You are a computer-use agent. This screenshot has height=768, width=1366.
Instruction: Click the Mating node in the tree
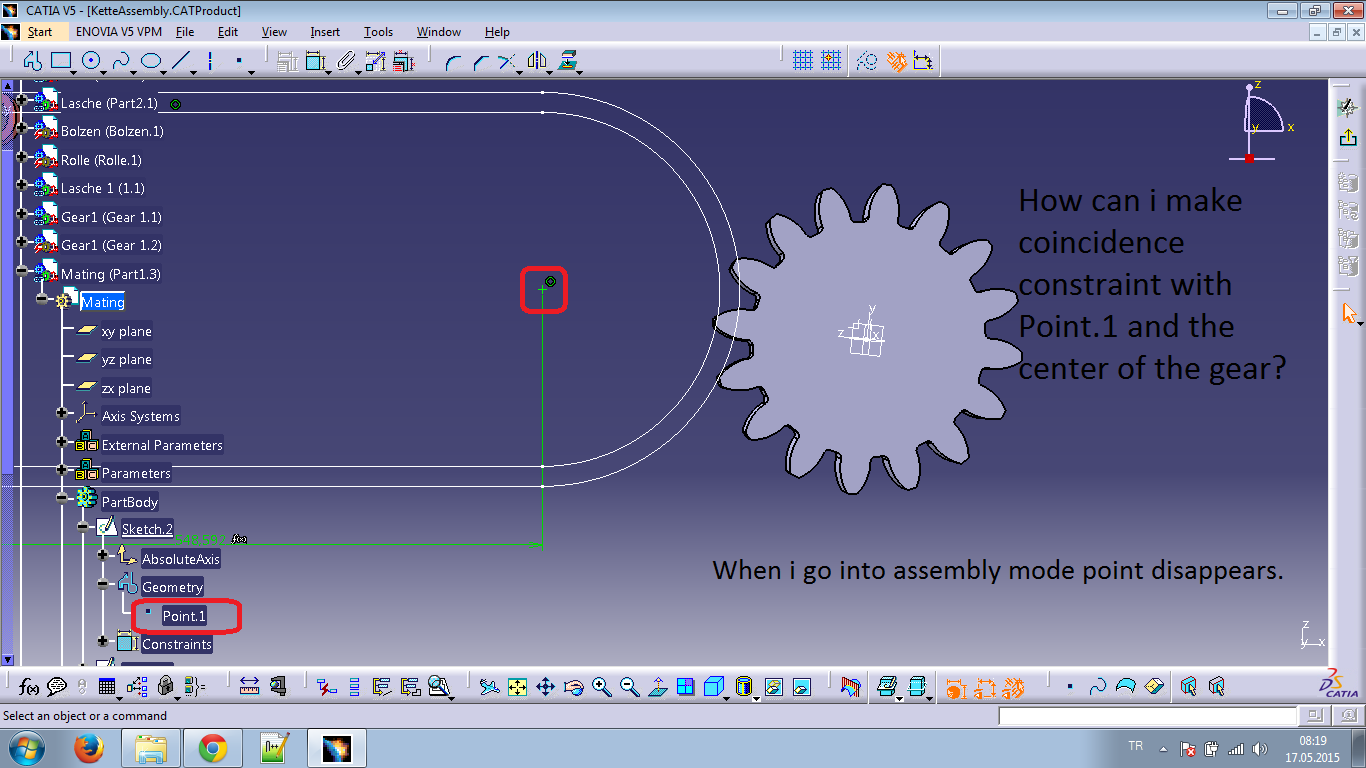[x=103, y=301]
